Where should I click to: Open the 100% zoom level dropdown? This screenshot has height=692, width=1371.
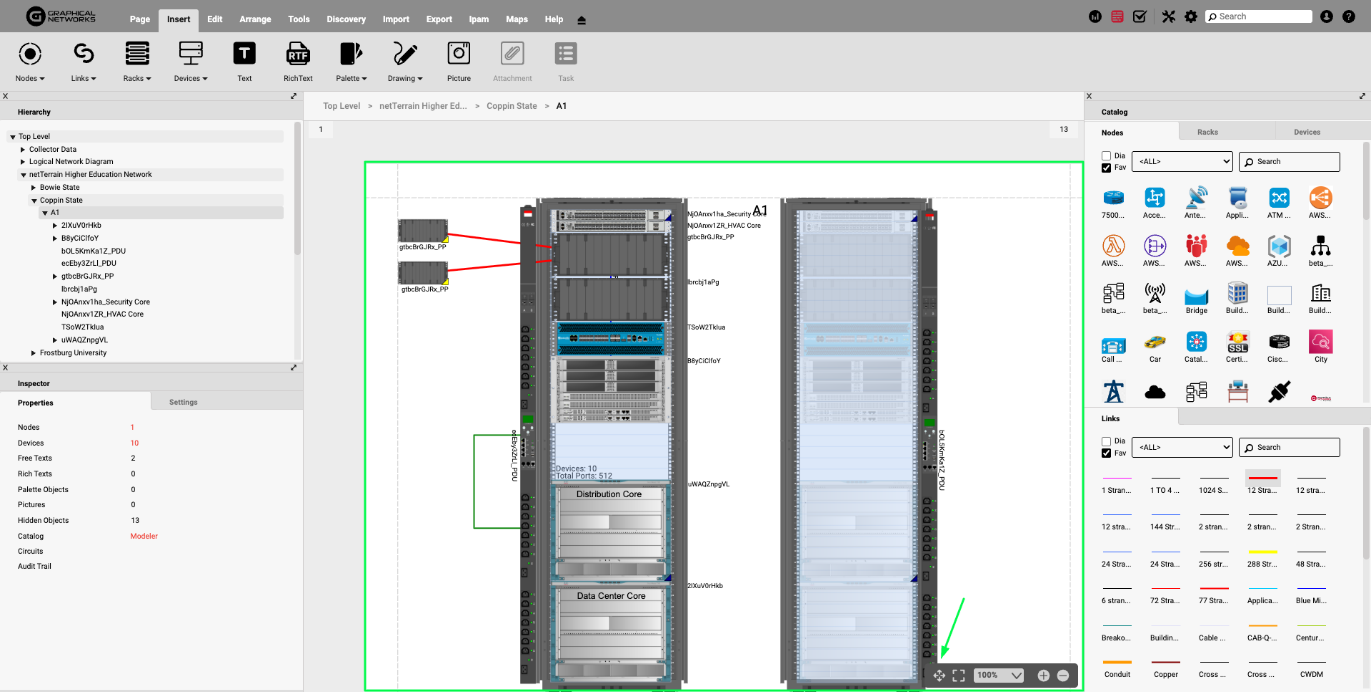coord(1000,676)
